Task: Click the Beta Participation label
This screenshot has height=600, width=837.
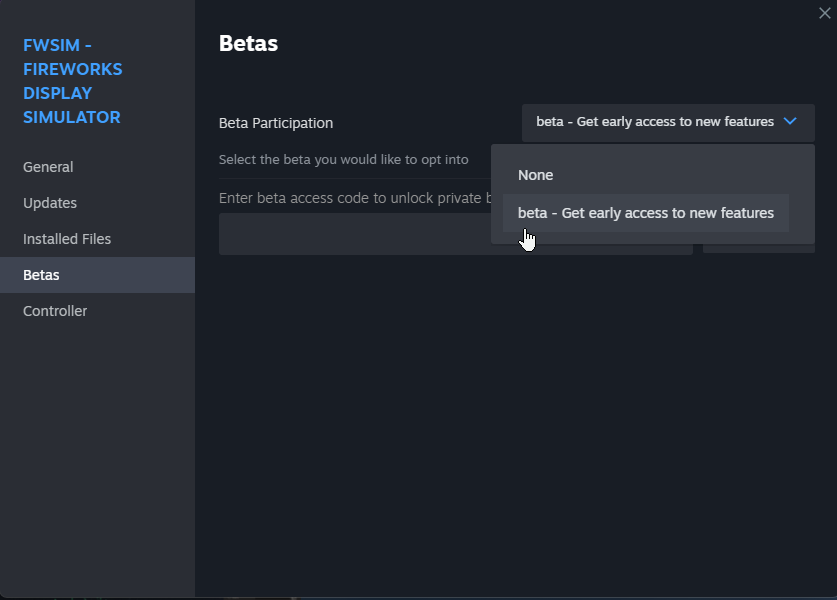Action: 276,123
